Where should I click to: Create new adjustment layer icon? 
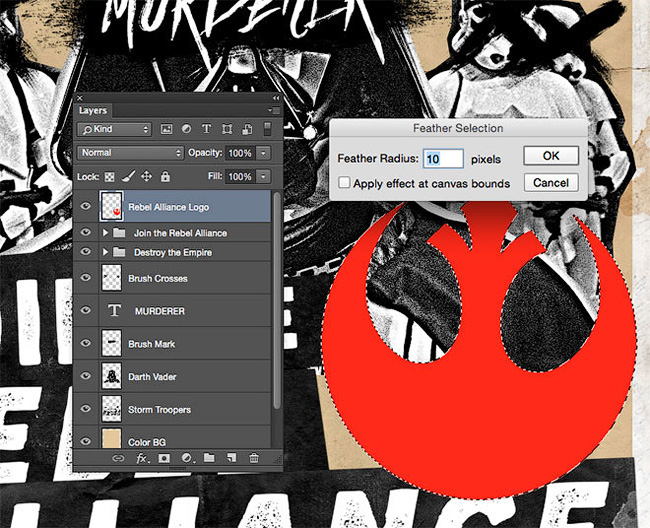(x=187, y=458)
